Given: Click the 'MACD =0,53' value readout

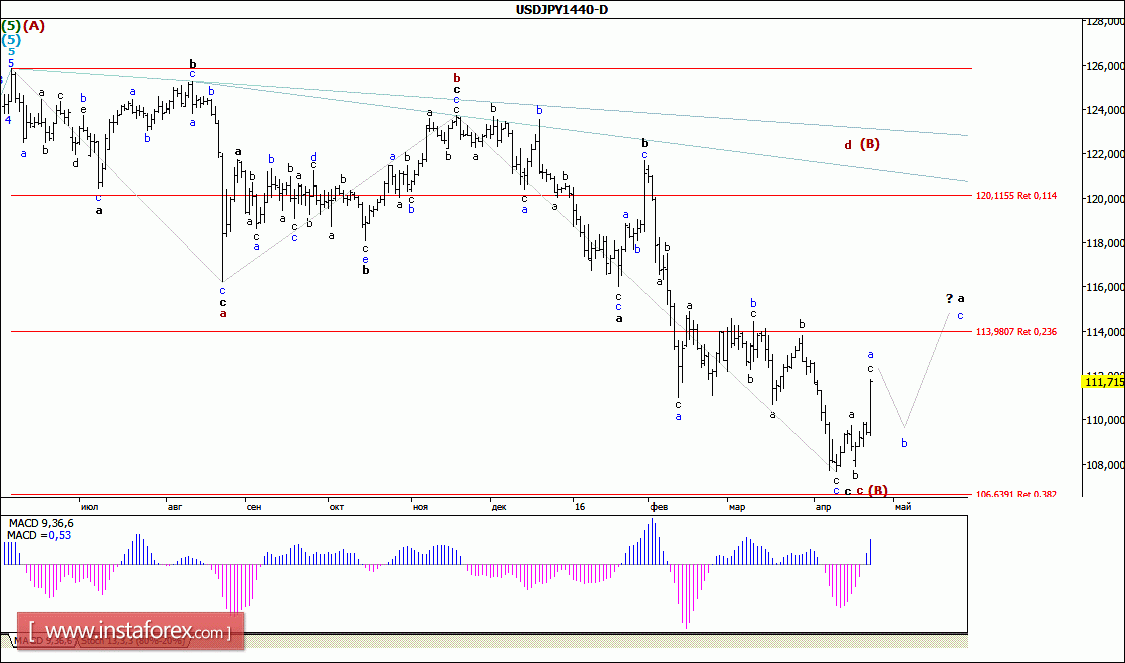Looking at the screenshot, I should pyautogui.click(x=39, y=535).
